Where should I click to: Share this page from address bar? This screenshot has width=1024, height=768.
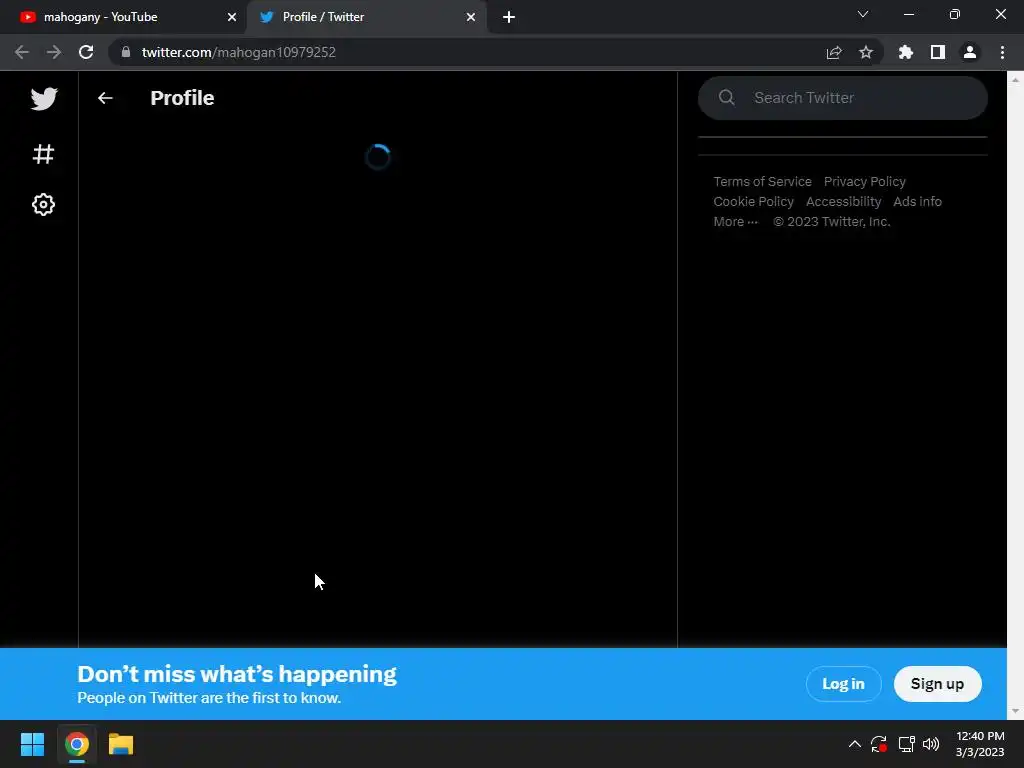tap(834, 52)
